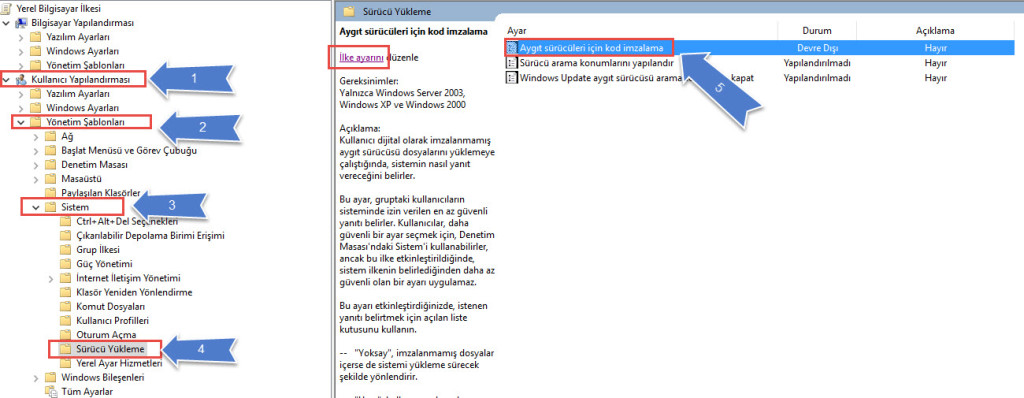Select Başlat Menüsü ve Görev Çubuğu folder icon

(50, 150)
